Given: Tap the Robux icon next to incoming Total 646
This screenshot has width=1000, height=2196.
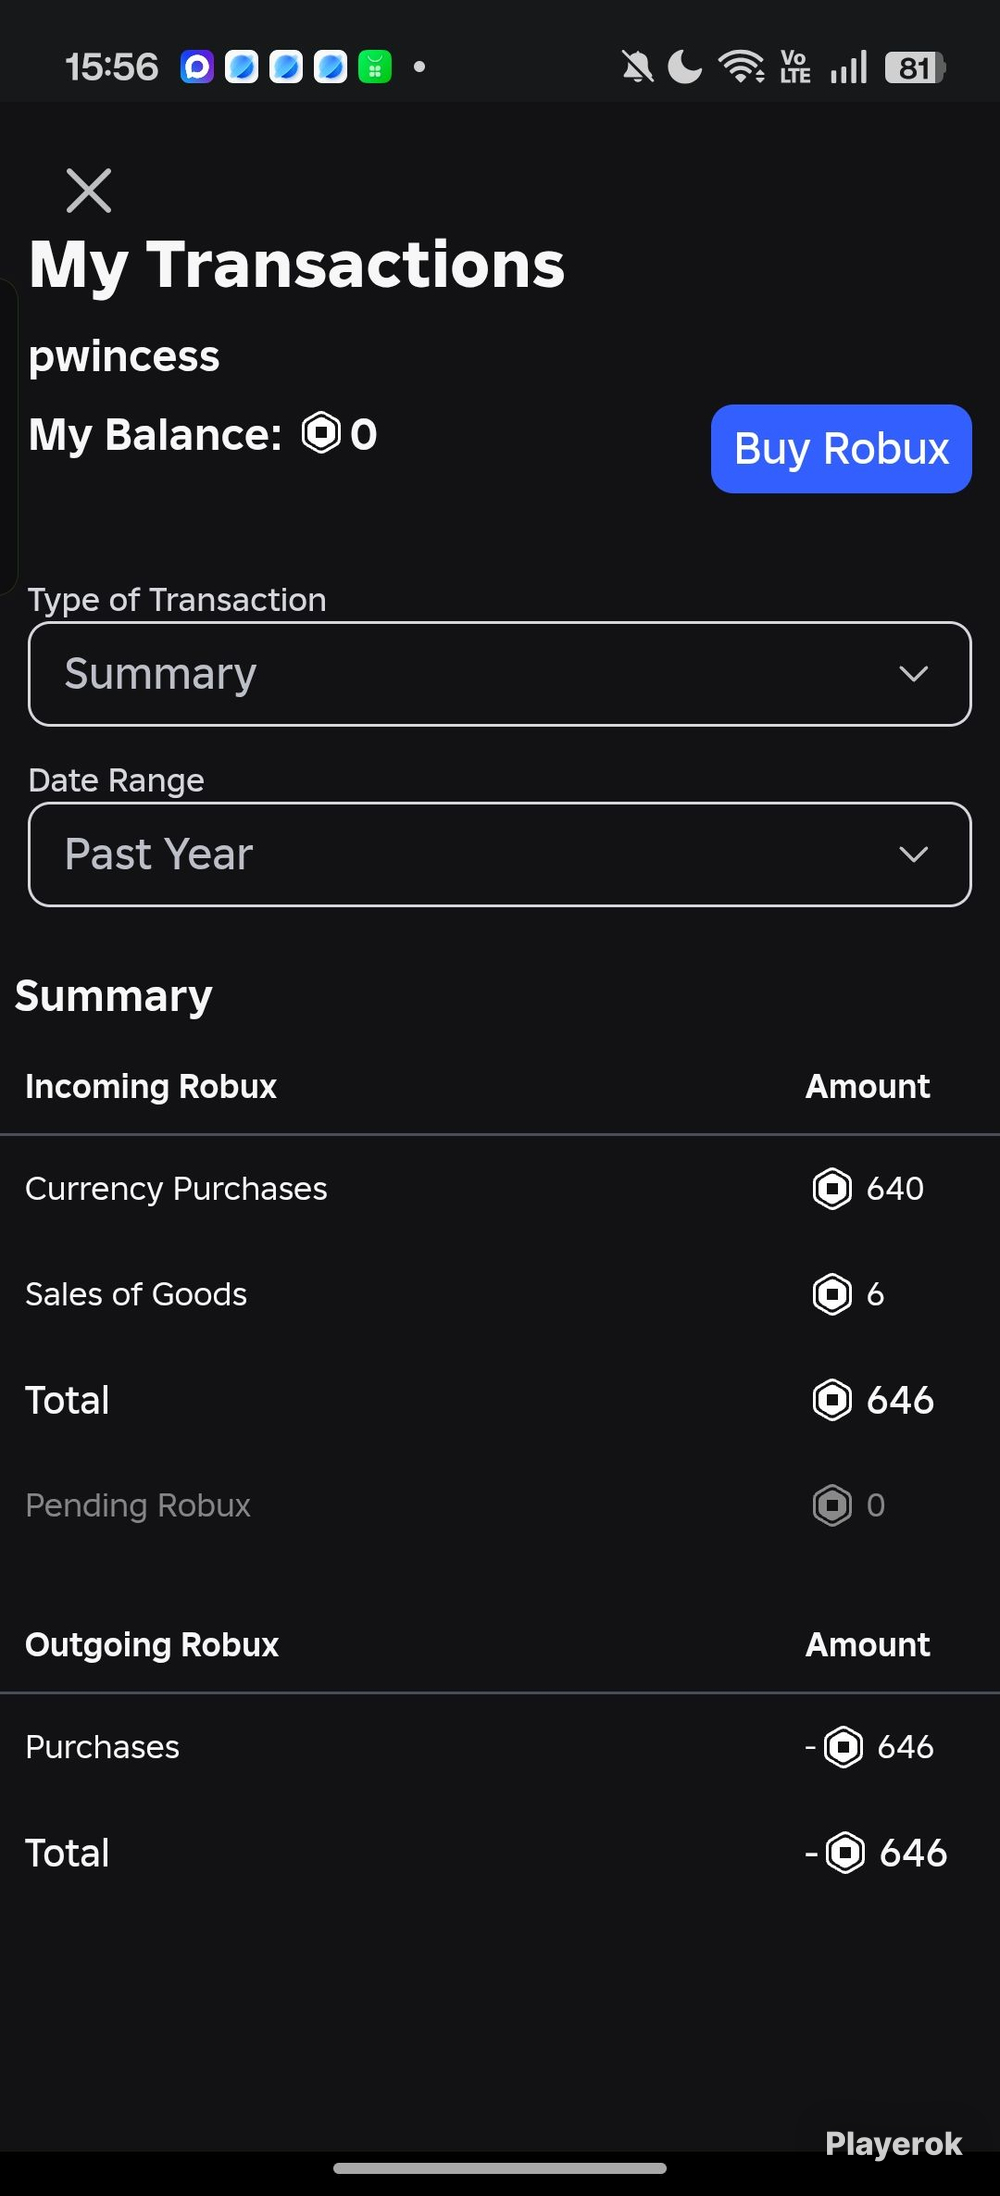Looking at the screenshot, I should tap(832, 1400).
